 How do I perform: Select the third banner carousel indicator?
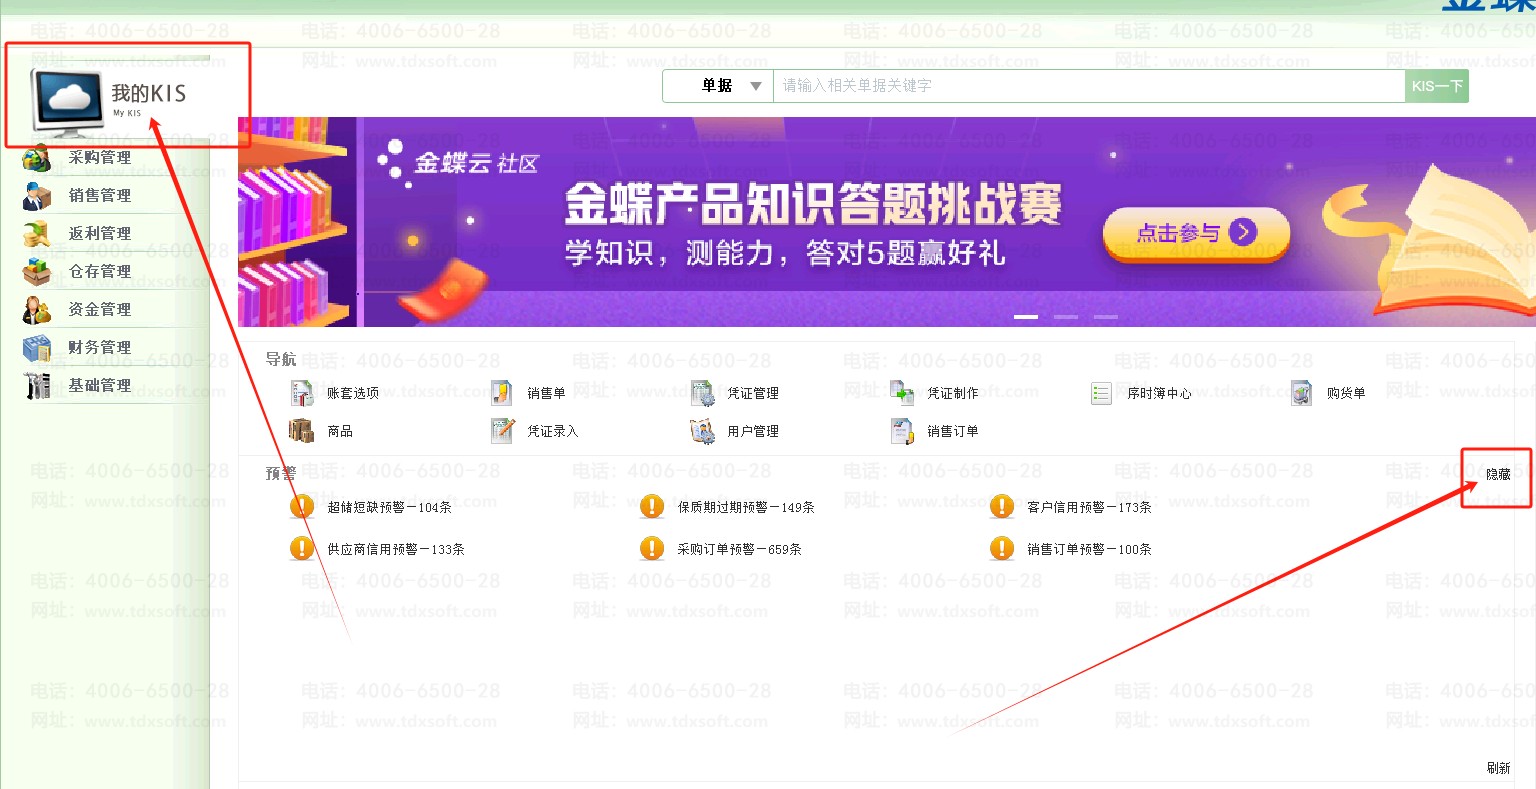[x=1105, y=317]
